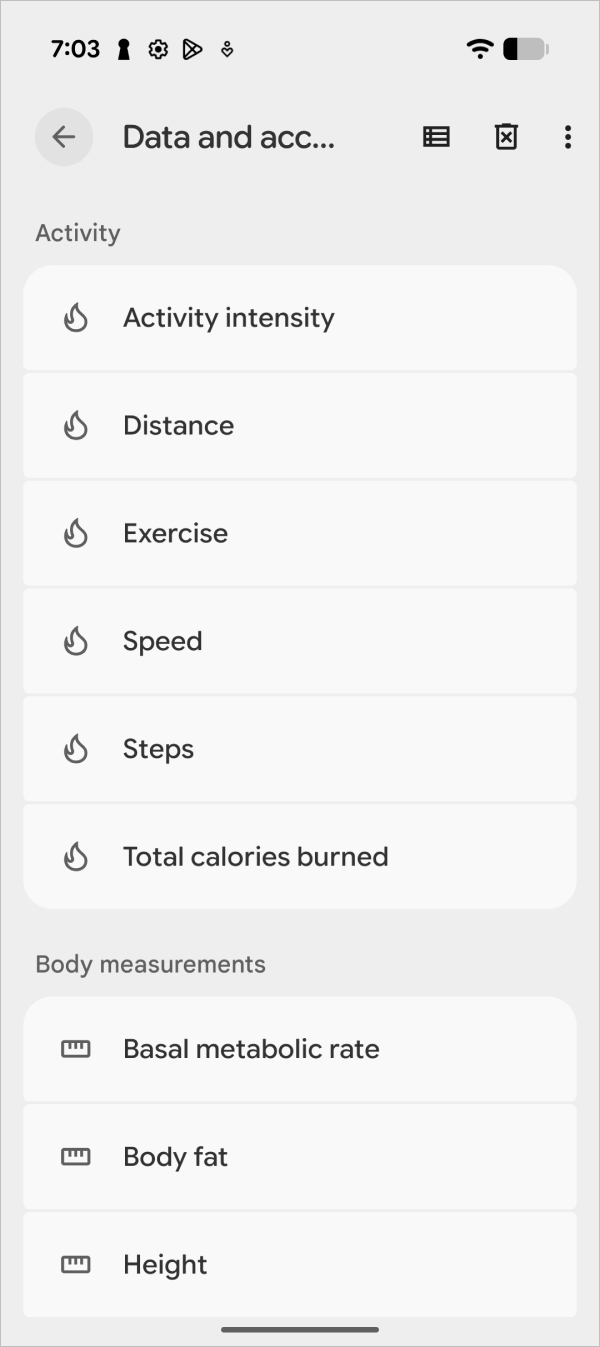Tap the Wi-Fi status bar icon
The width and height of the screenshot is (600, 1347).
(480, 49)
